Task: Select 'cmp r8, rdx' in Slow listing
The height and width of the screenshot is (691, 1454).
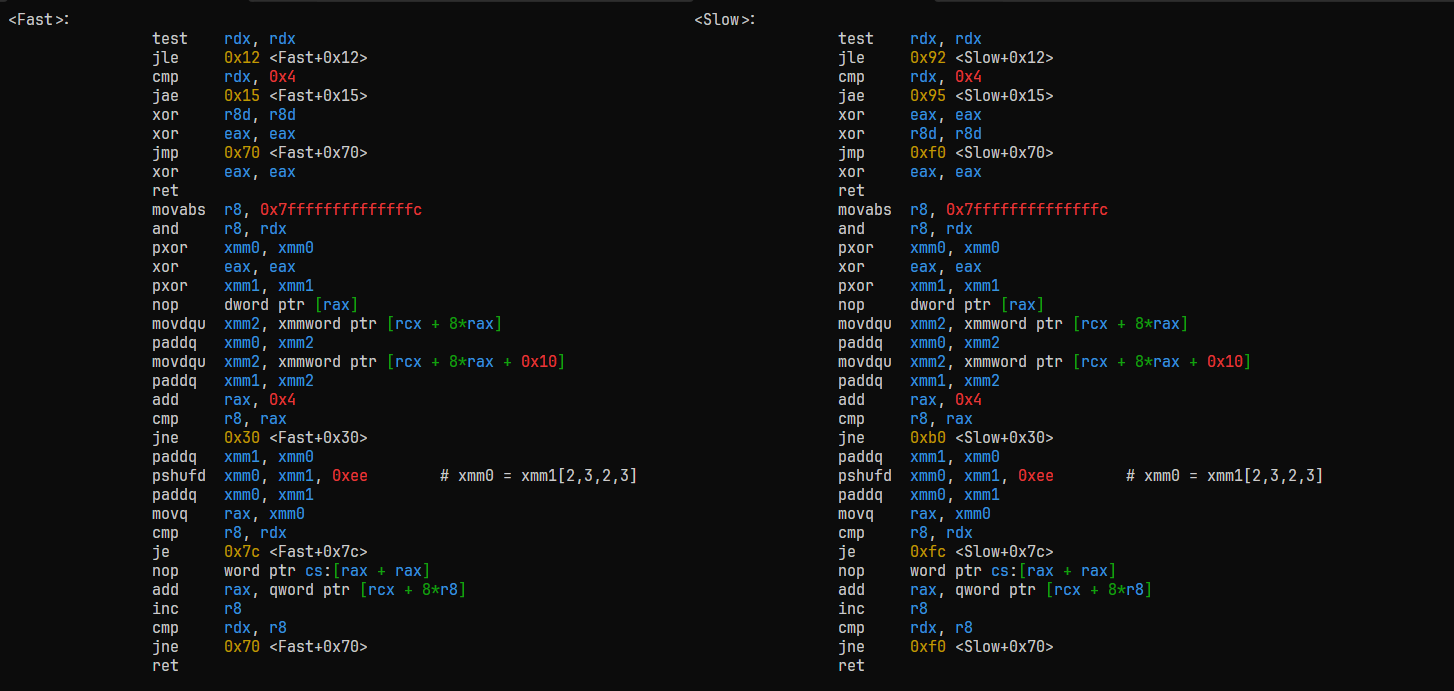Action: click(x=906, y=533)
